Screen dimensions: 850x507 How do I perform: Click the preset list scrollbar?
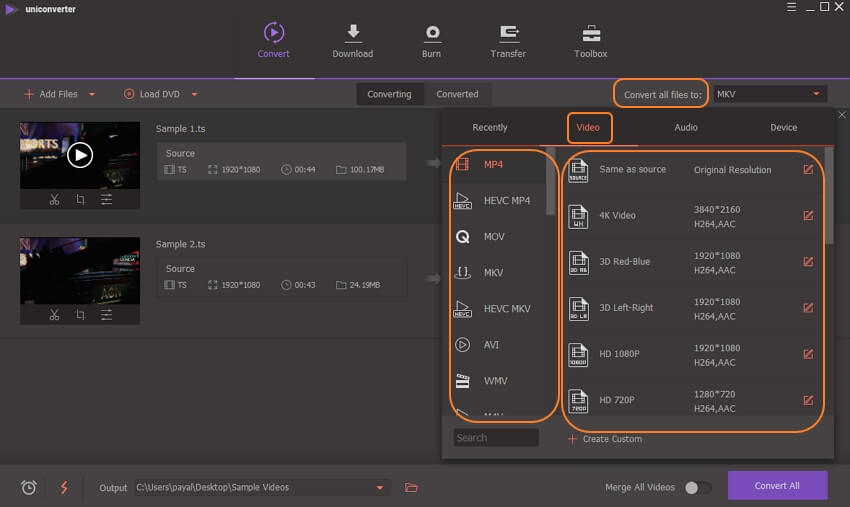[x=829, y=196]
